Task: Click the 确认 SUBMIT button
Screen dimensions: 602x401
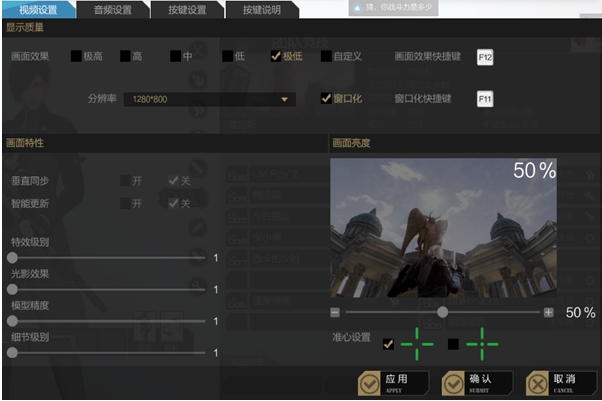Action: (x=478, y=383)
